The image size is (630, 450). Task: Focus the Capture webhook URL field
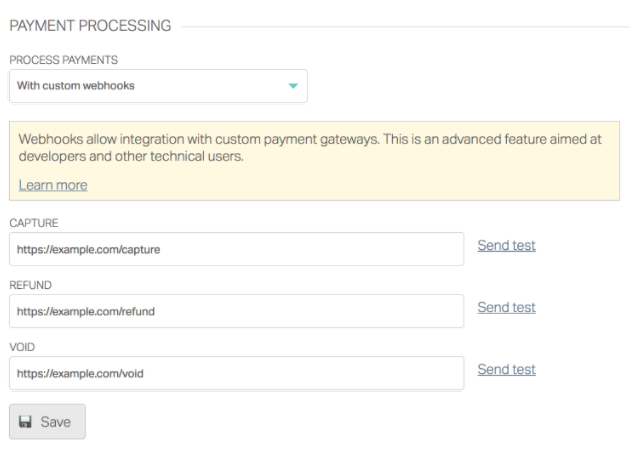click(236, 249)
